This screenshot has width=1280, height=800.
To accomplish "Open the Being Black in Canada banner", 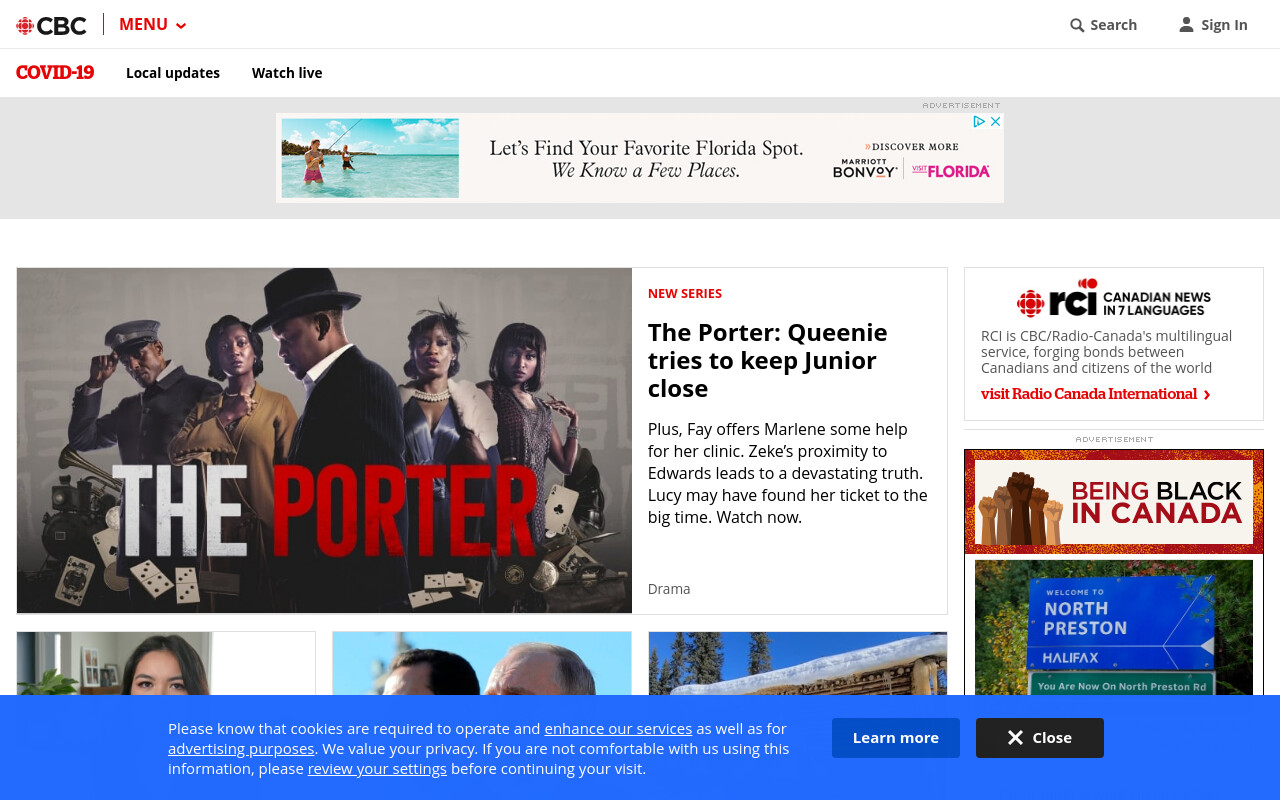I will 1114,502.
